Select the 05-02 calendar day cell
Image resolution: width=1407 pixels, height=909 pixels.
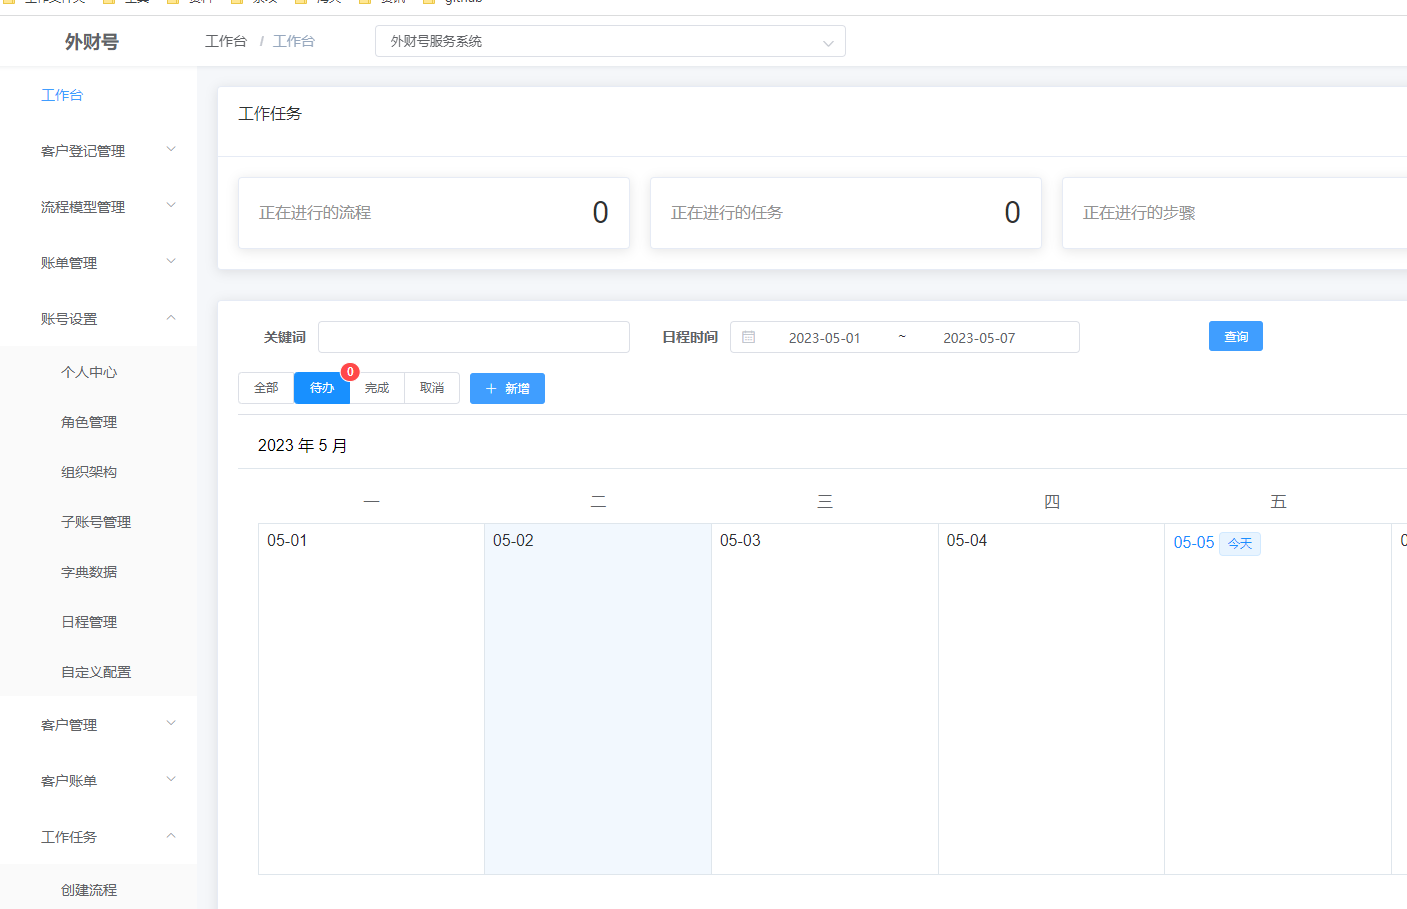point(598,699)
